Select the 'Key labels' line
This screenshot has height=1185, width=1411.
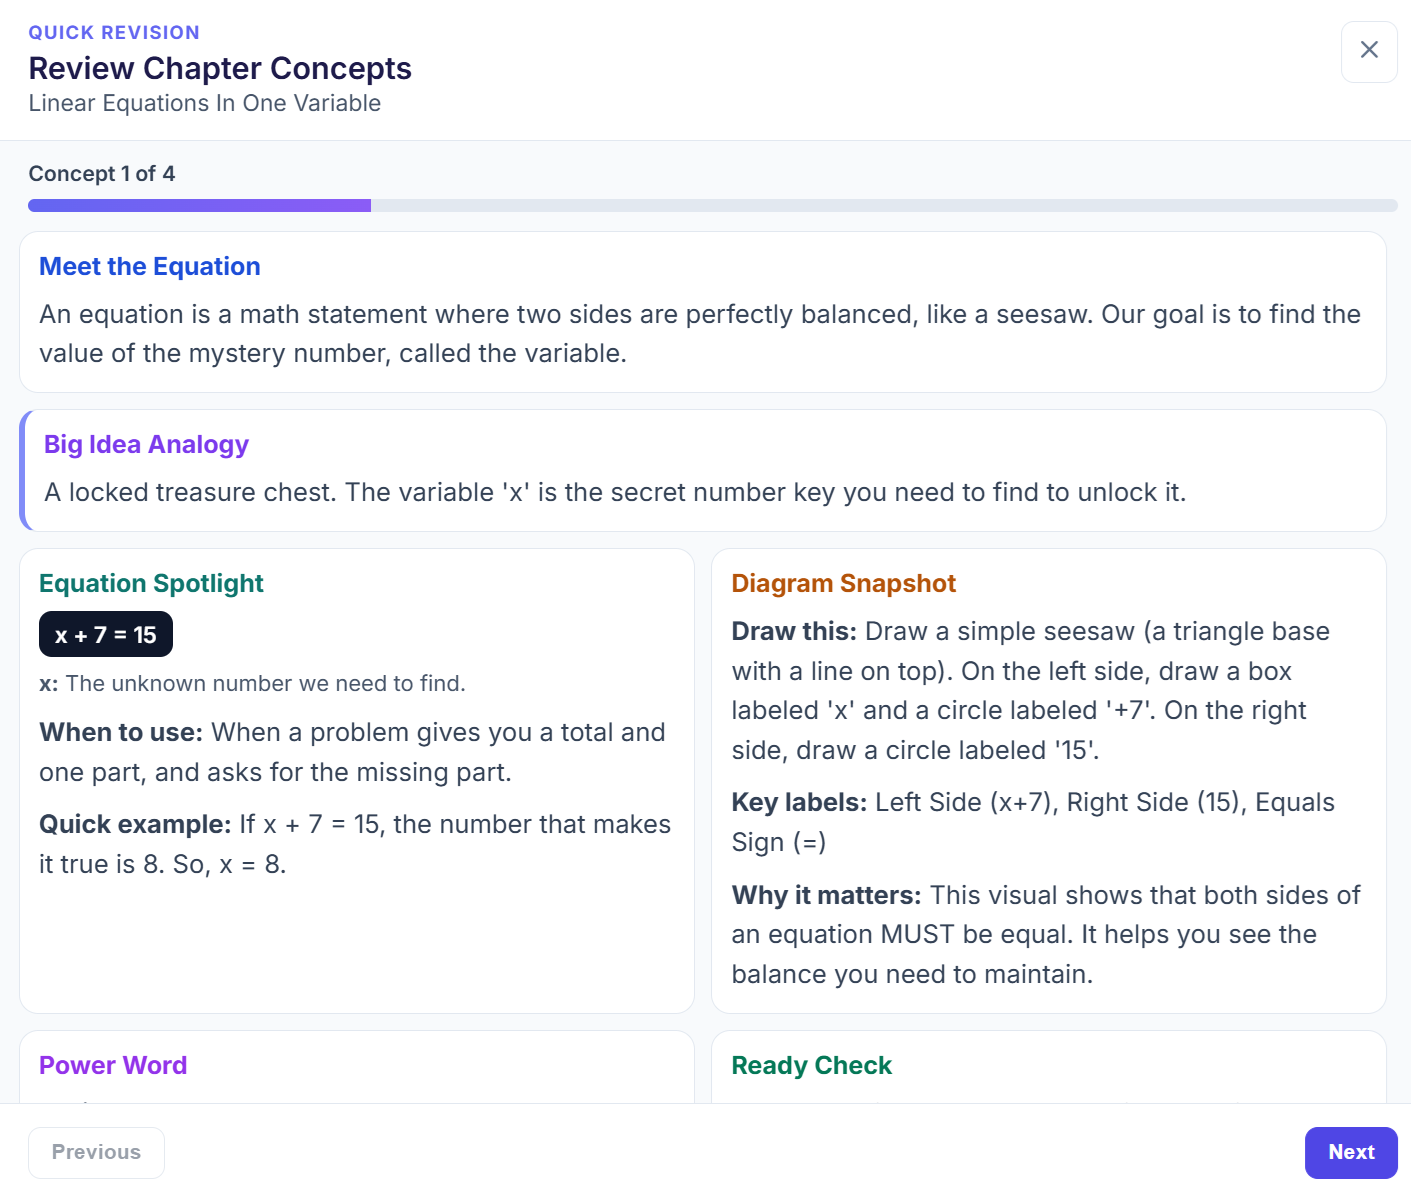[1033, 821]
